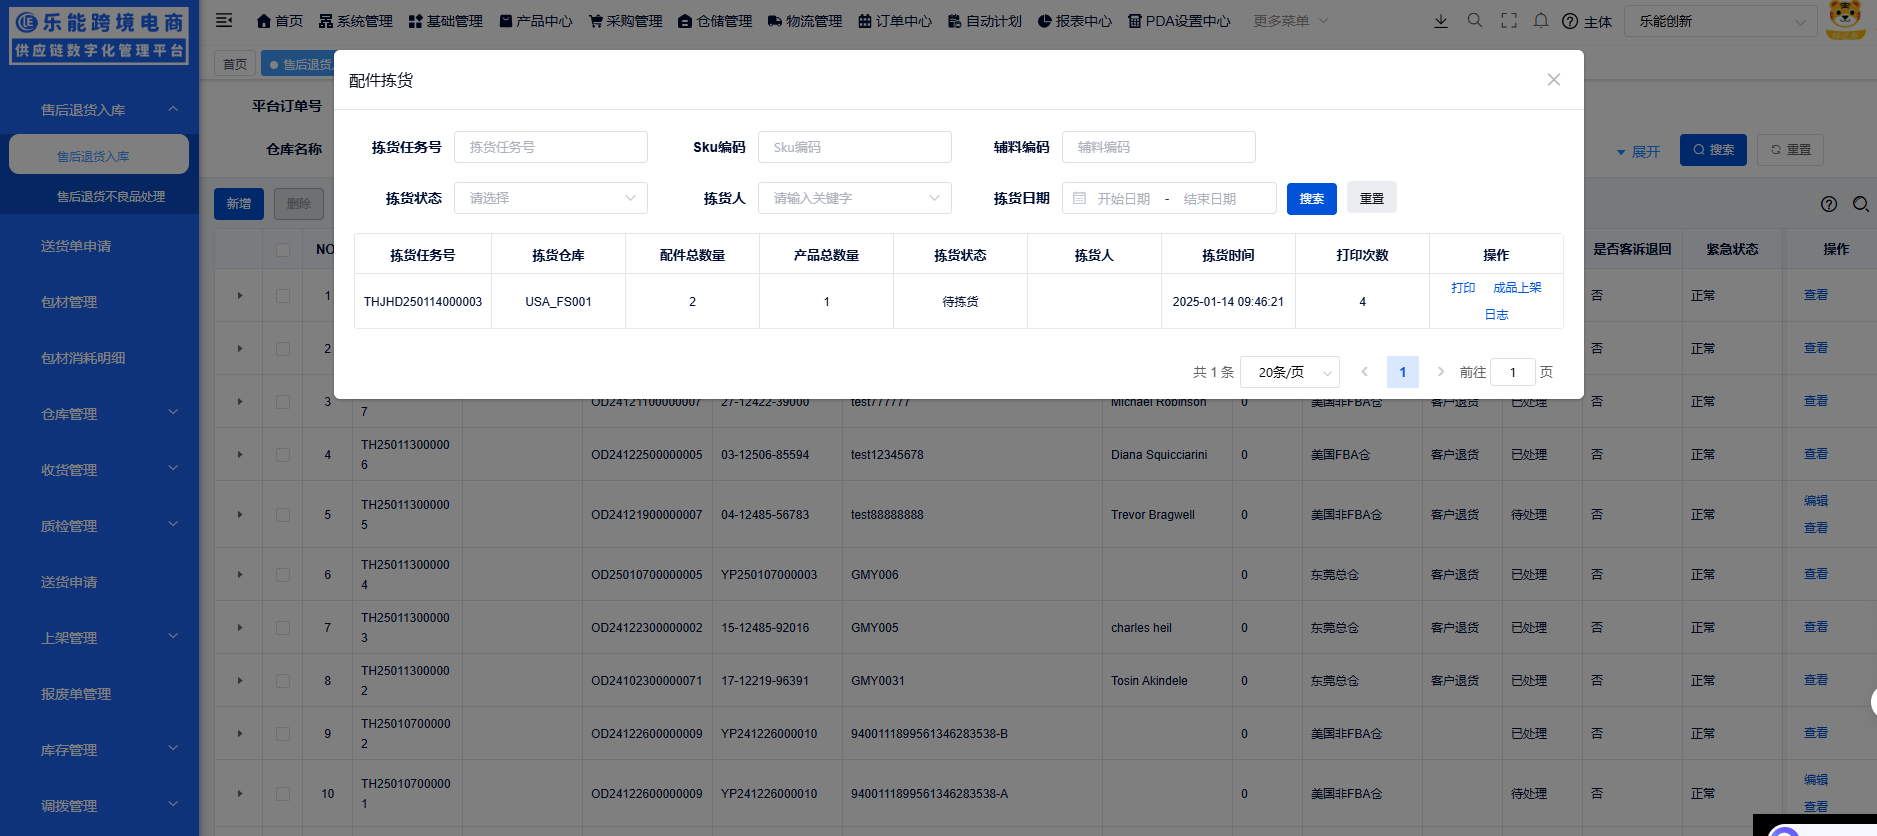Open the 拣货状态 dropdown
The image size is (1877, 836).
550,198
